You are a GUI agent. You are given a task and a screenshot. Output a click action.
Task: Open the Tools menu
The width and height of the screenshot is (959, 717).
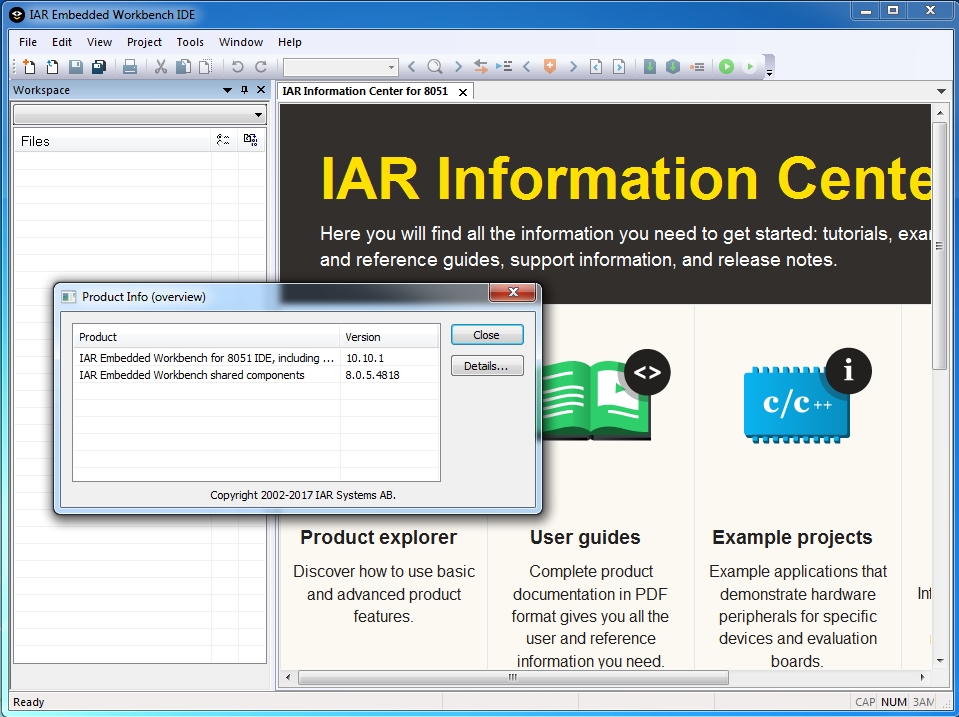pyautogui.click(x=190, y=42)
